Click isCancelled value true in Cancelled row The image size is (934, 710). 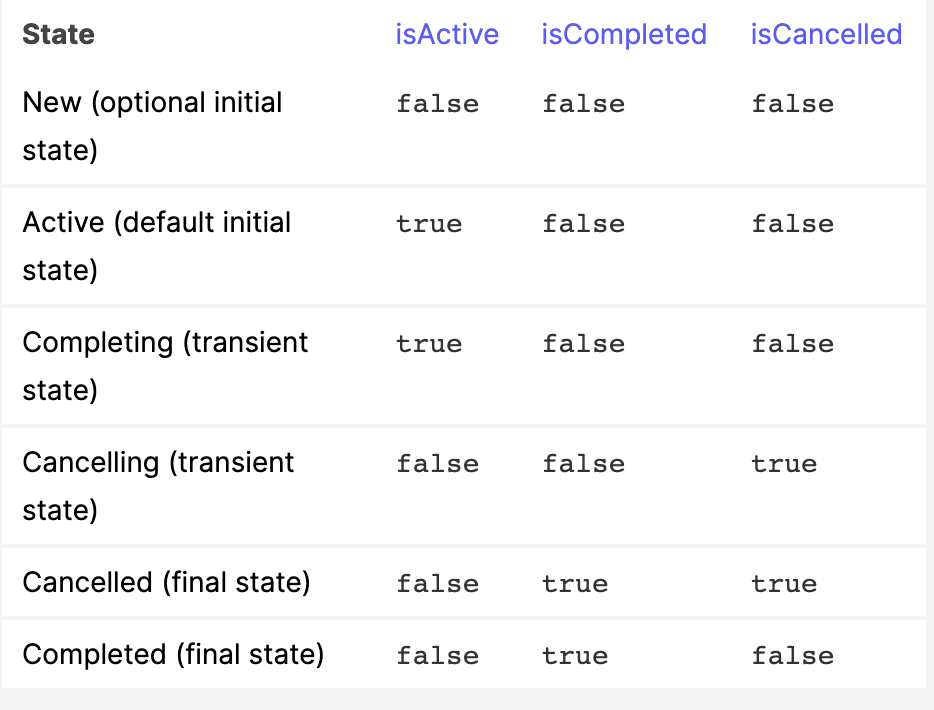pyautogui.click(x=784, y=584)
